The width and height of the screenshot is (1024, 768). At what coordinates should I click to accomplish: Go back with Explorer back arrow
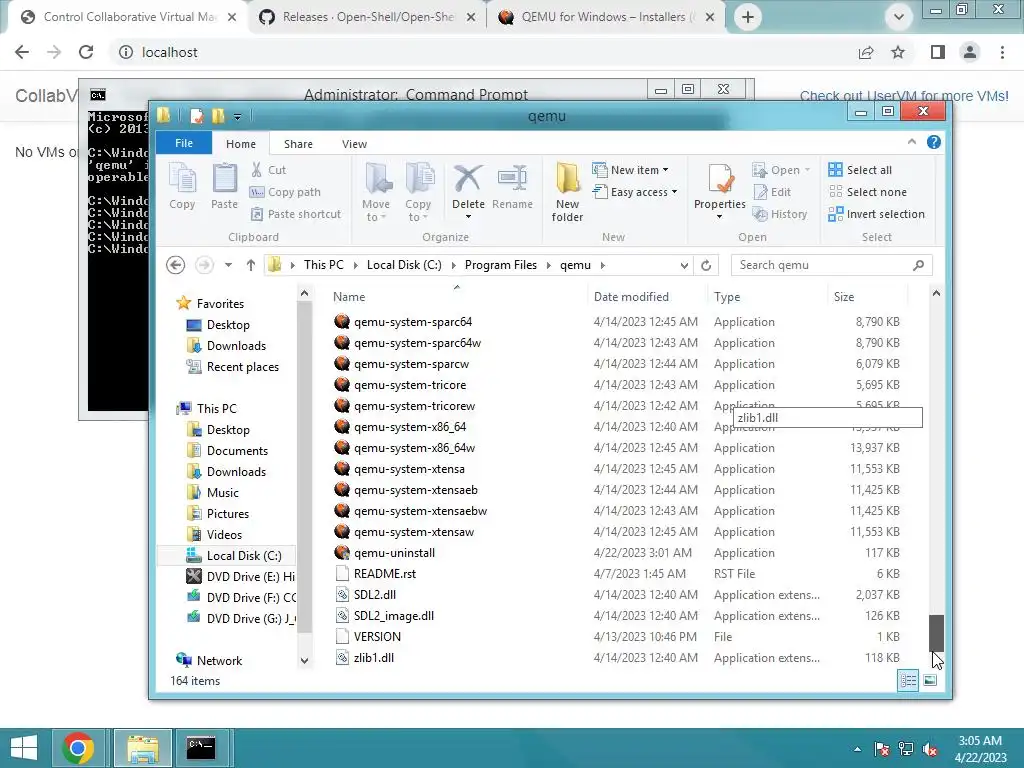tap(175, 265)
